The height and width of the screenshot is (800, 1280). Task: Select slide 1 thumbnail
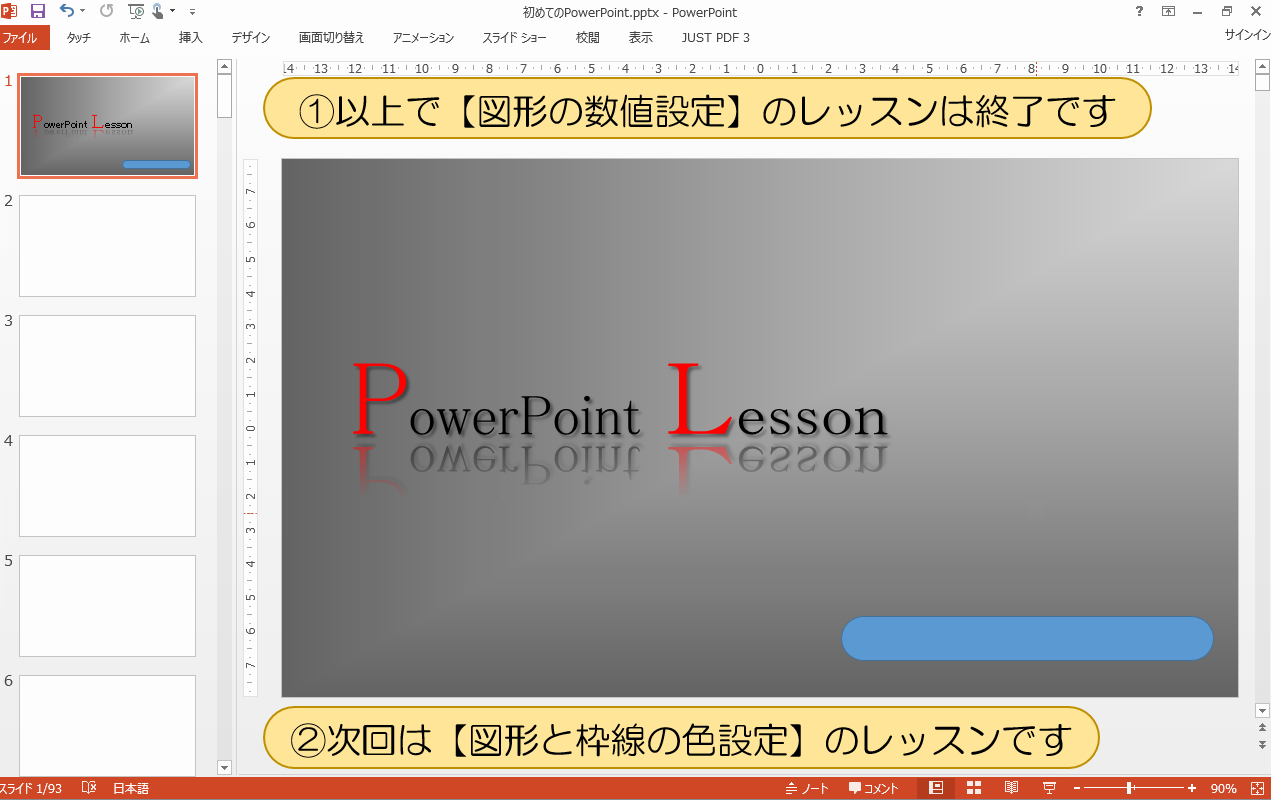pyautogui.click(x=108, y=126)
